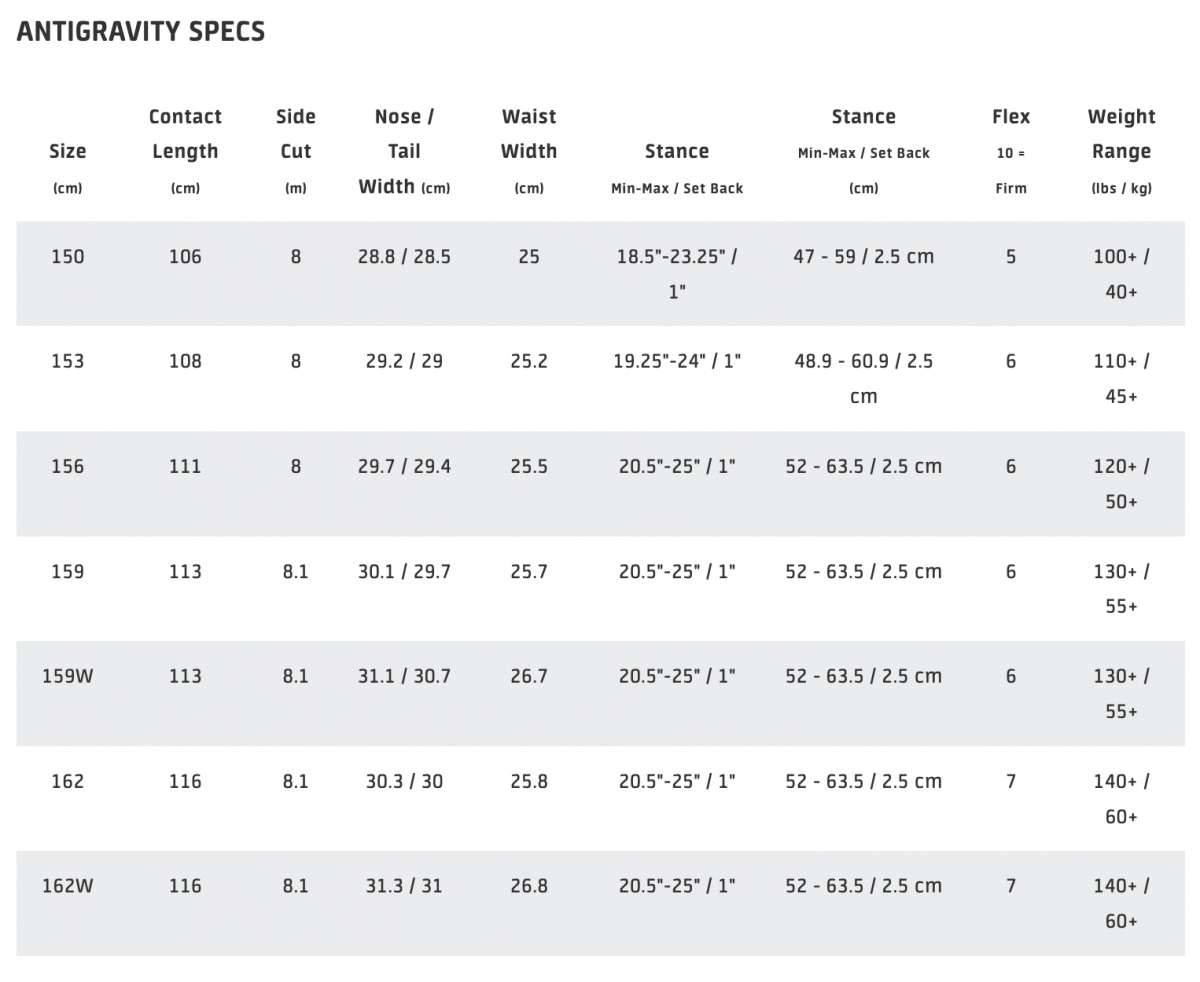Click the 120+ / 50+ weight cell
The height and width of the screenshot is (982, 1200).
point(1121,484)
